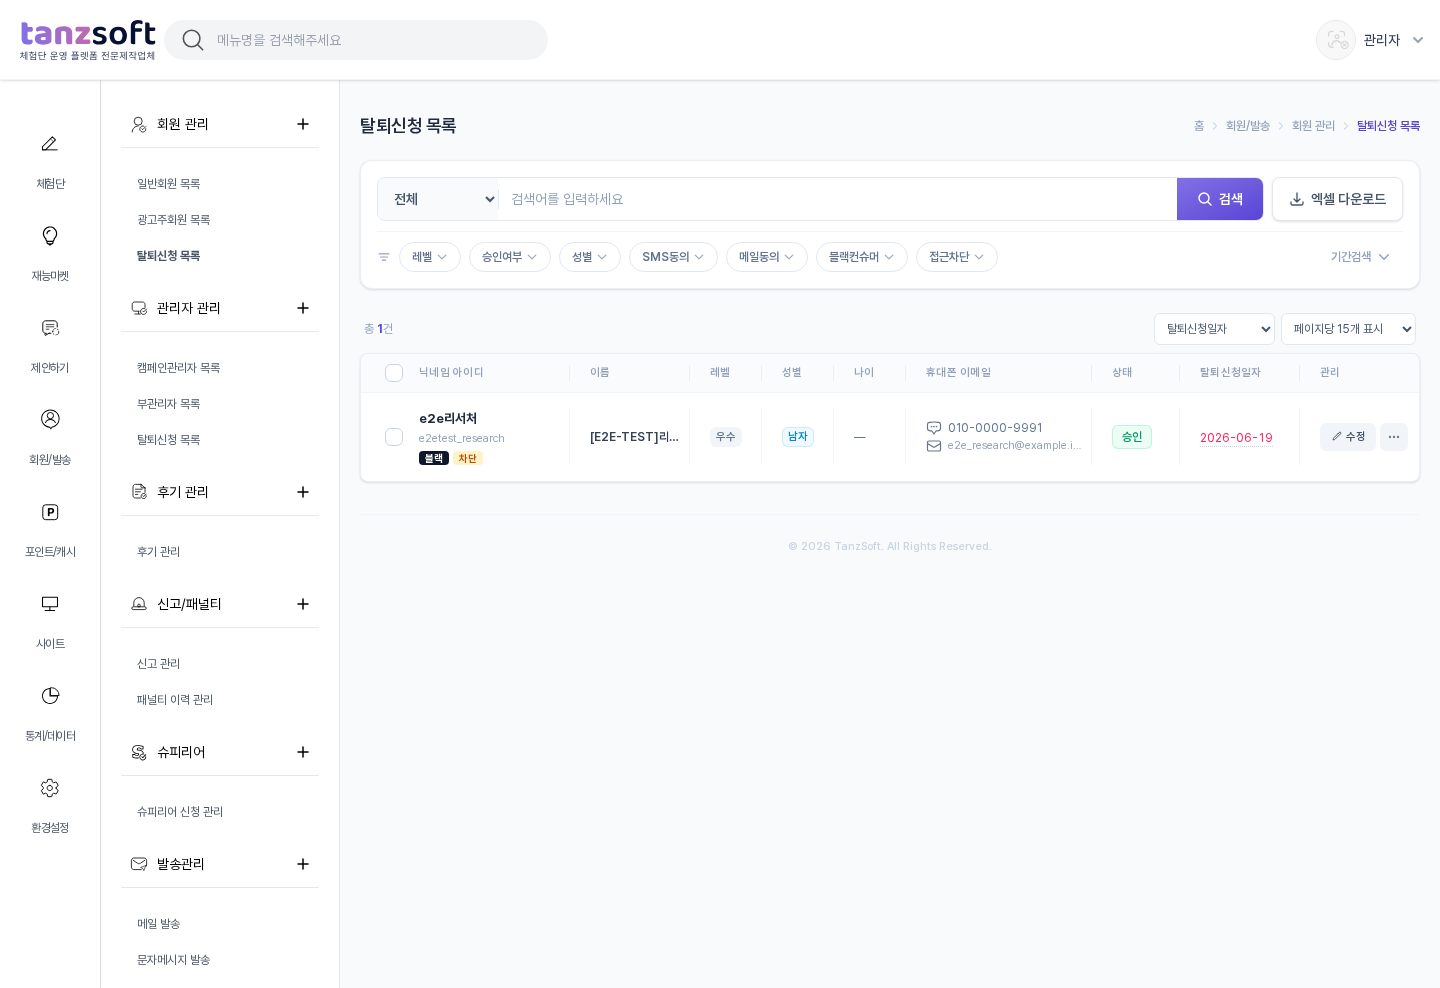This screenshot has width=1440, height=988.
Task: Open the SMS동의 filter dropdown
Action: tap(673, 257)
